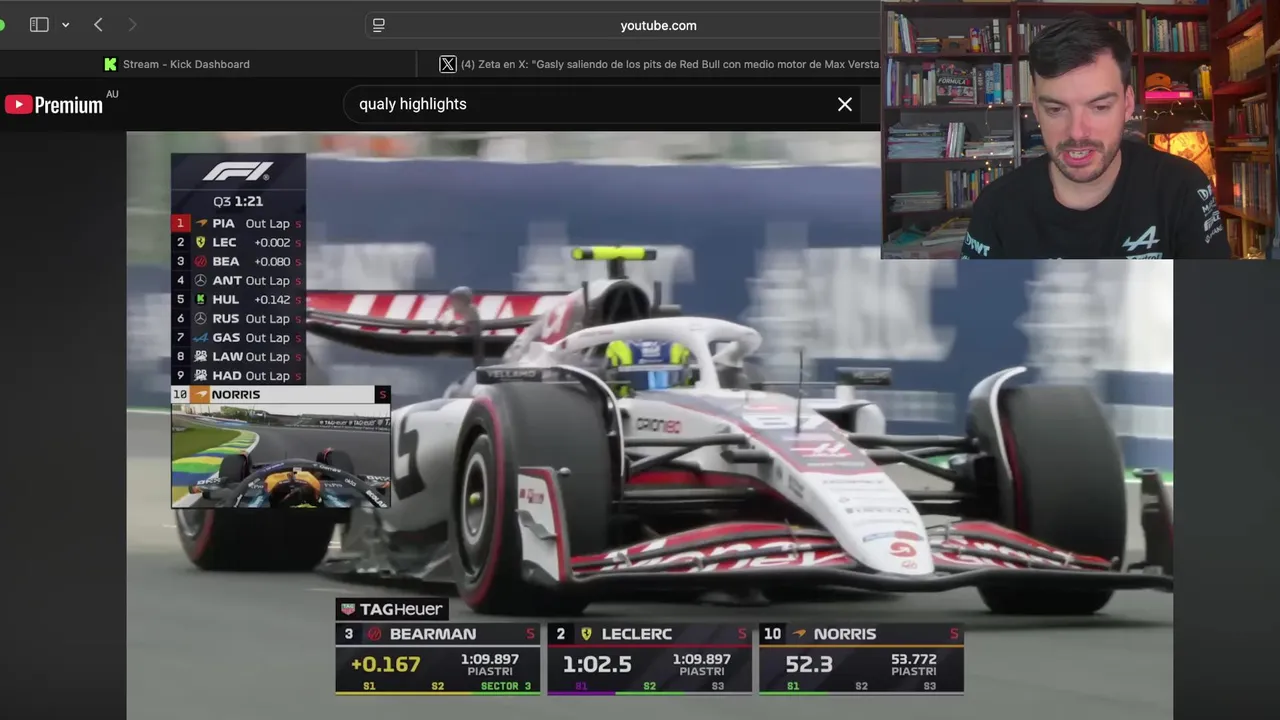Viewport: 1280px width, 720px height.
Task: Click the page settings icon in address bar
Action: coord(379,25)
